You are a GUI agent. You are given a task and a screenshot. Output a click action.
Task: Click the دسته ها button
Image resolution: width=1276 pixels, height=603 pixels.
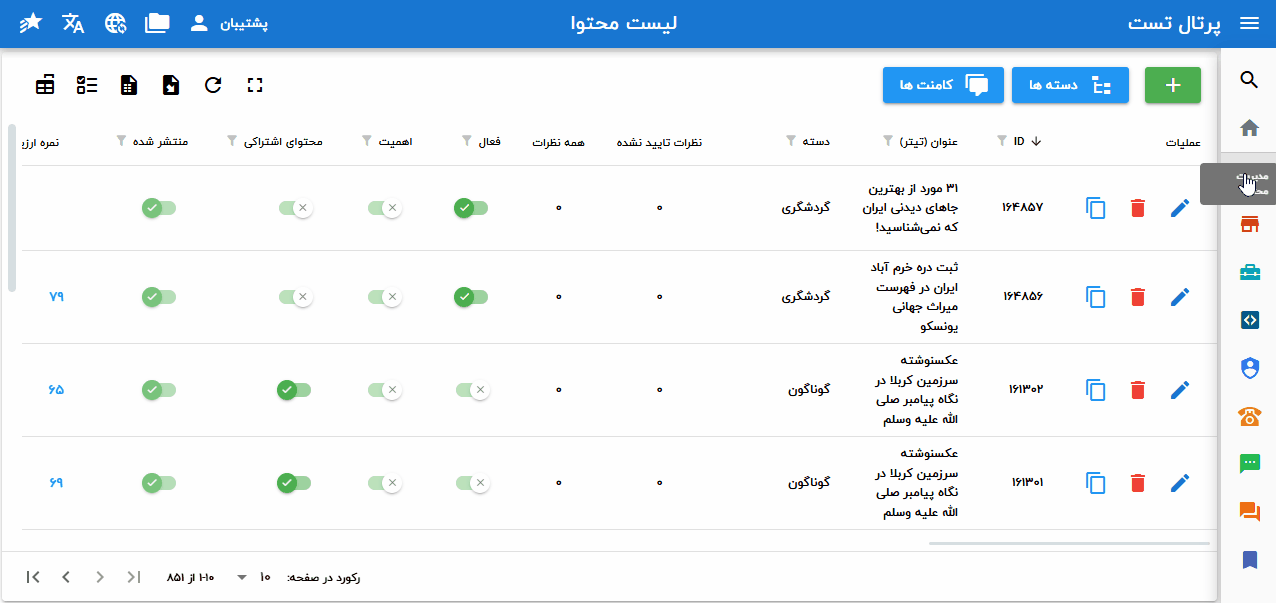click(1070, 86)
